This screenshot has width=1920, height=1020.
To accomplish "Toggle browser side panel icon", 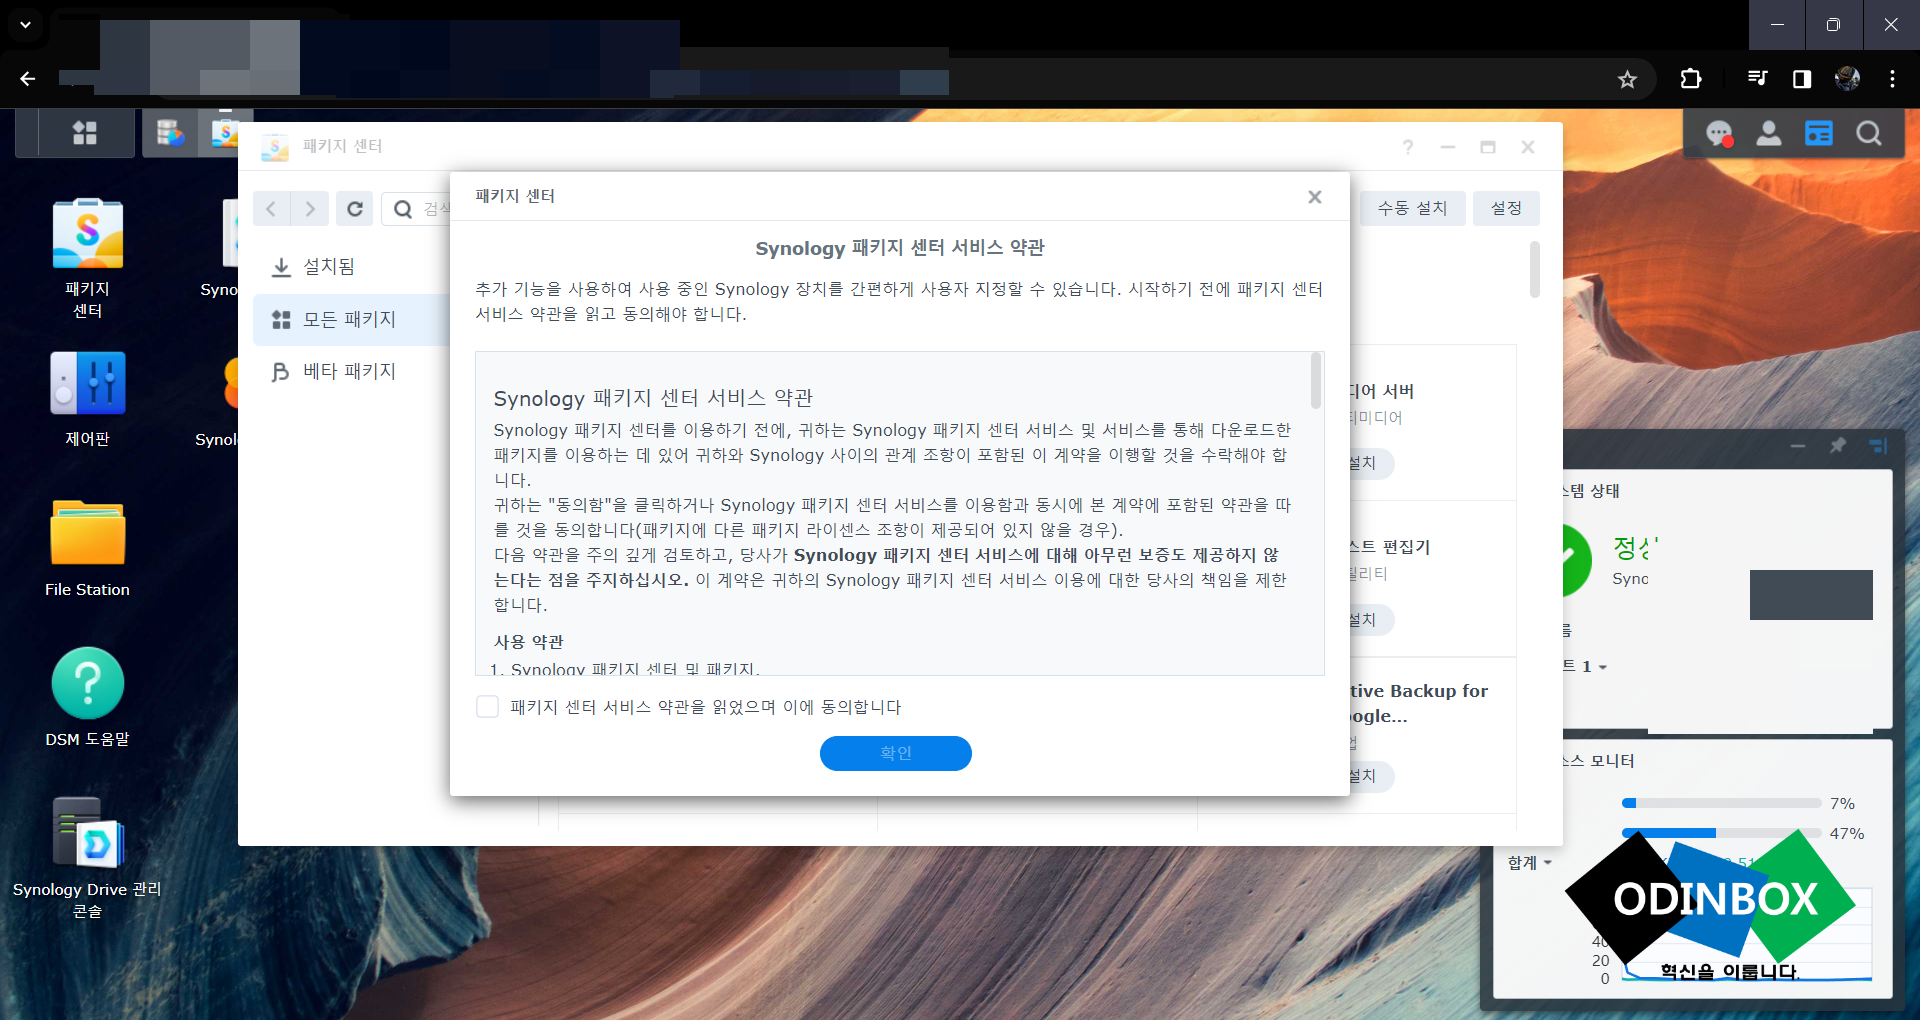I will click(x=1802, y=79).
